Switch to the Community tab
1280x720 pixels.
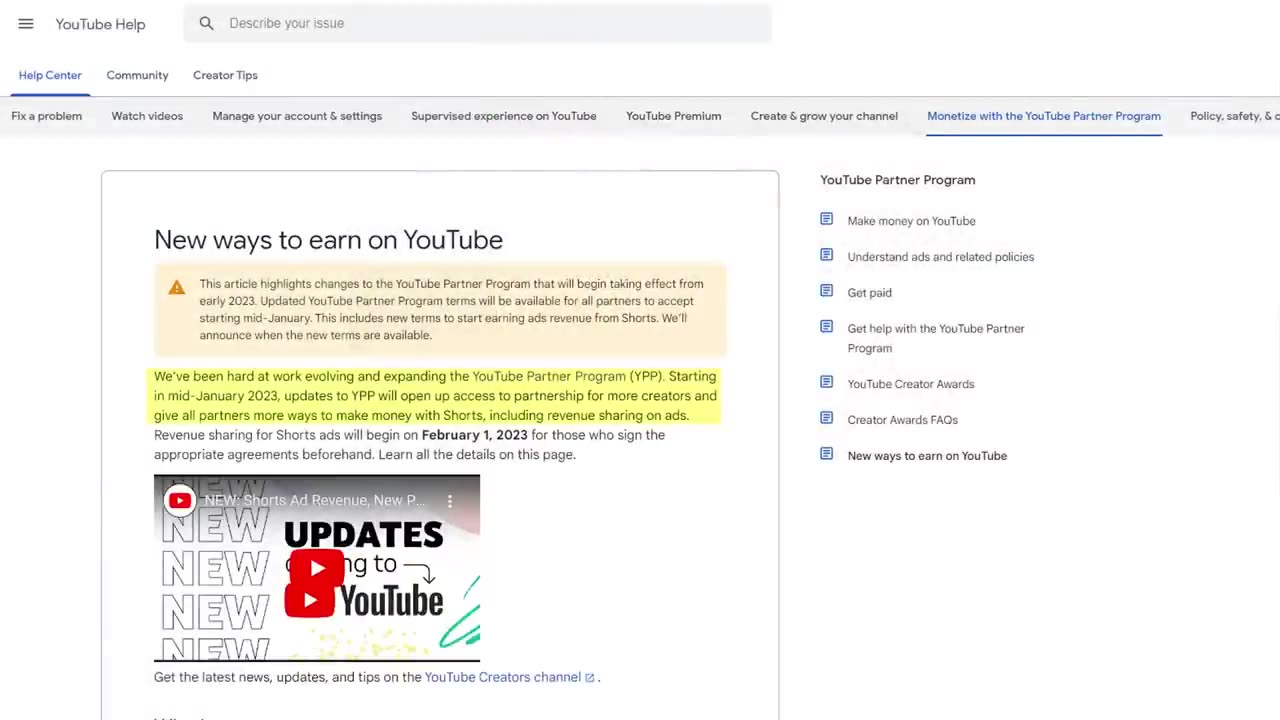pos(137,75)
